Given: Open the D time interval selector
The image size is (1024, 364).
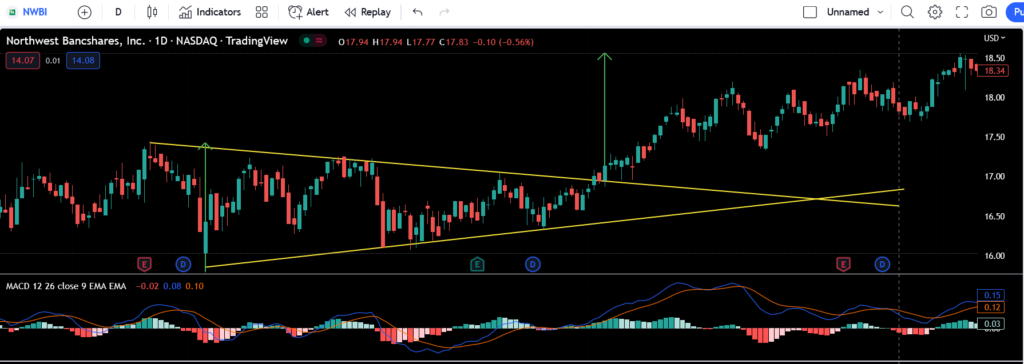Looking at the screenshot, I should click(x=118, y=12).
